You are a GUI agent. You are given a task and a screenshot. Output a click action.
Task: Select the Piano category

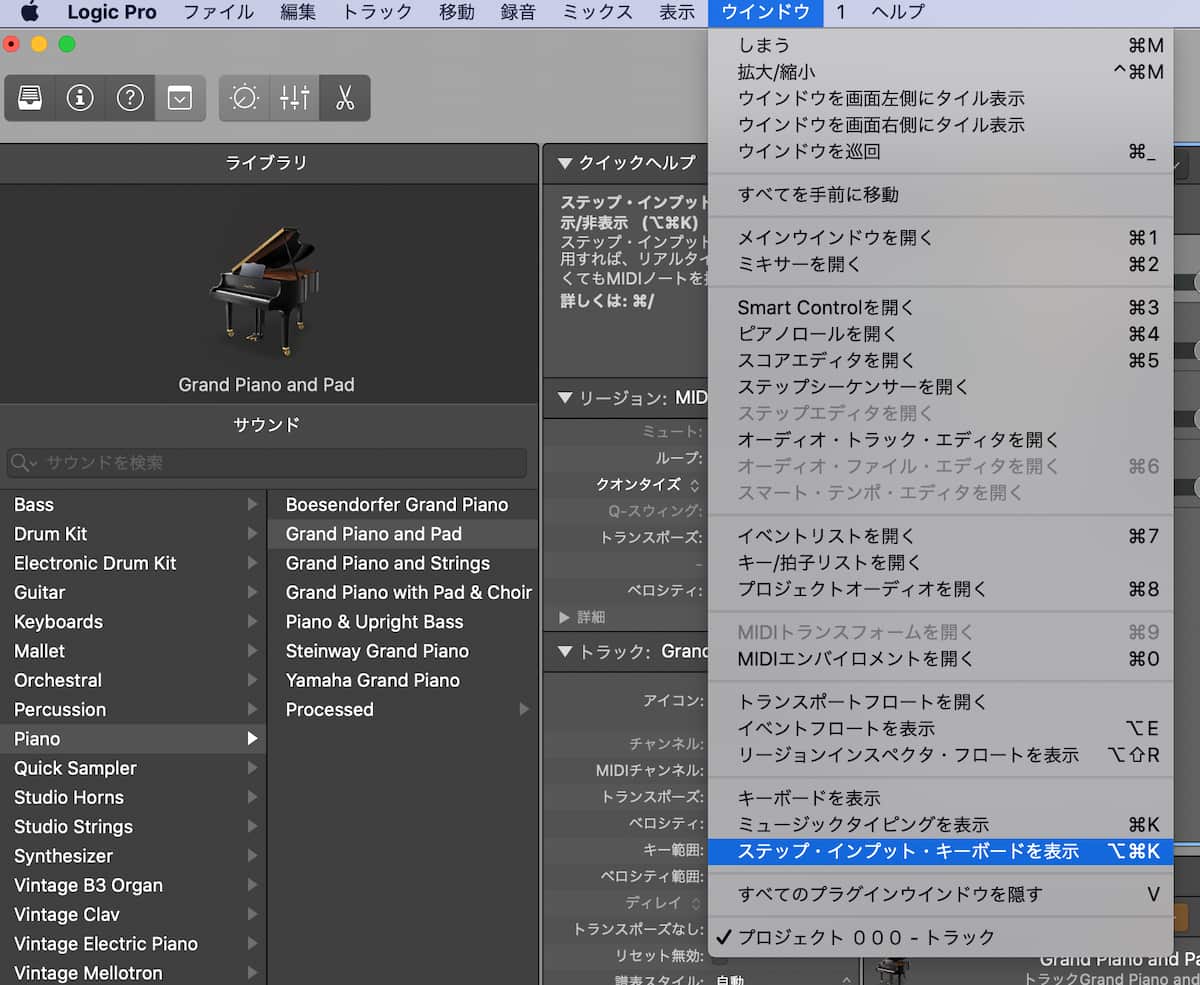[x=133, y=739]
